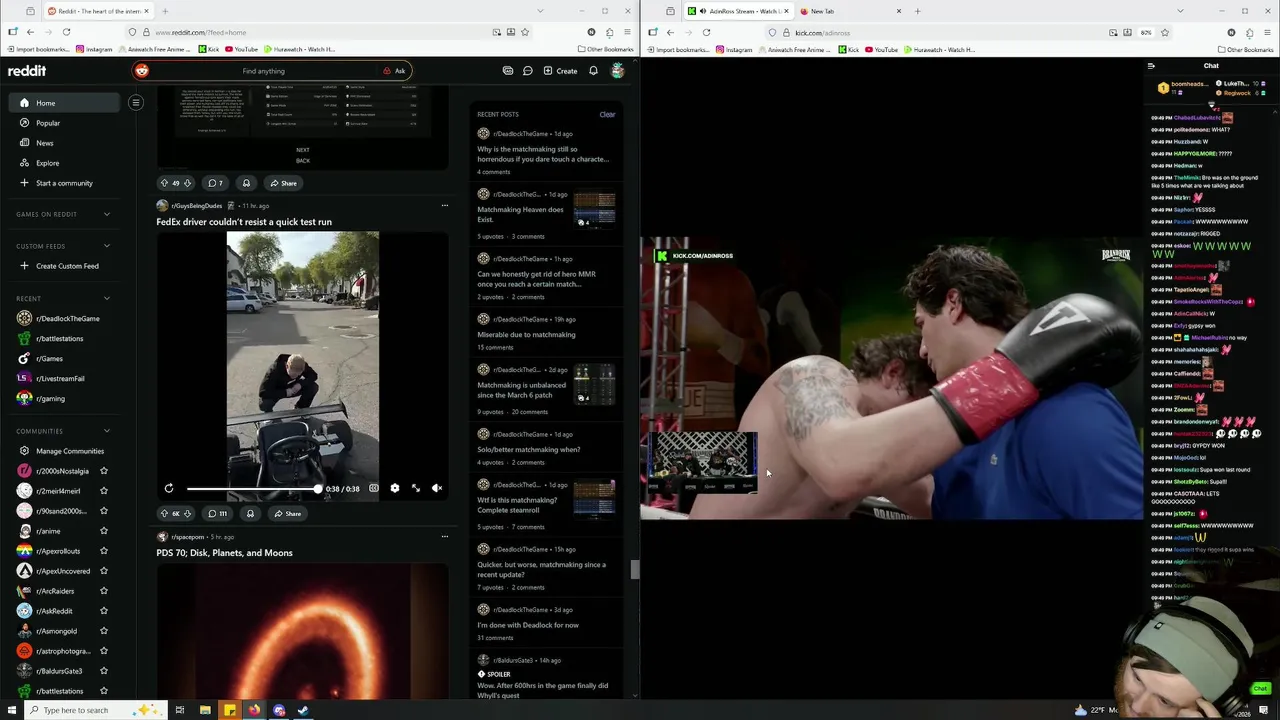
Task: Click Ask button in Reddit search bar
Action: coord(394,71)
